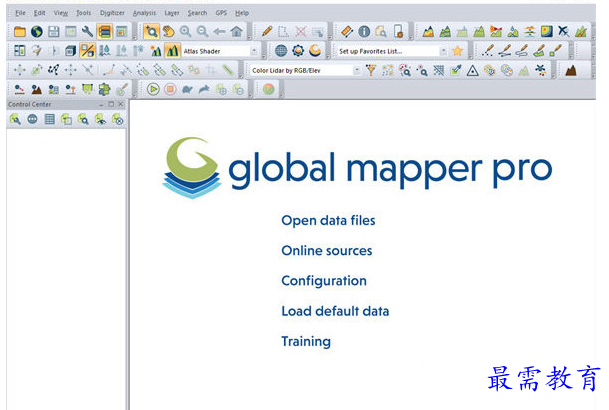Open the Layer menu

[172, 13]
